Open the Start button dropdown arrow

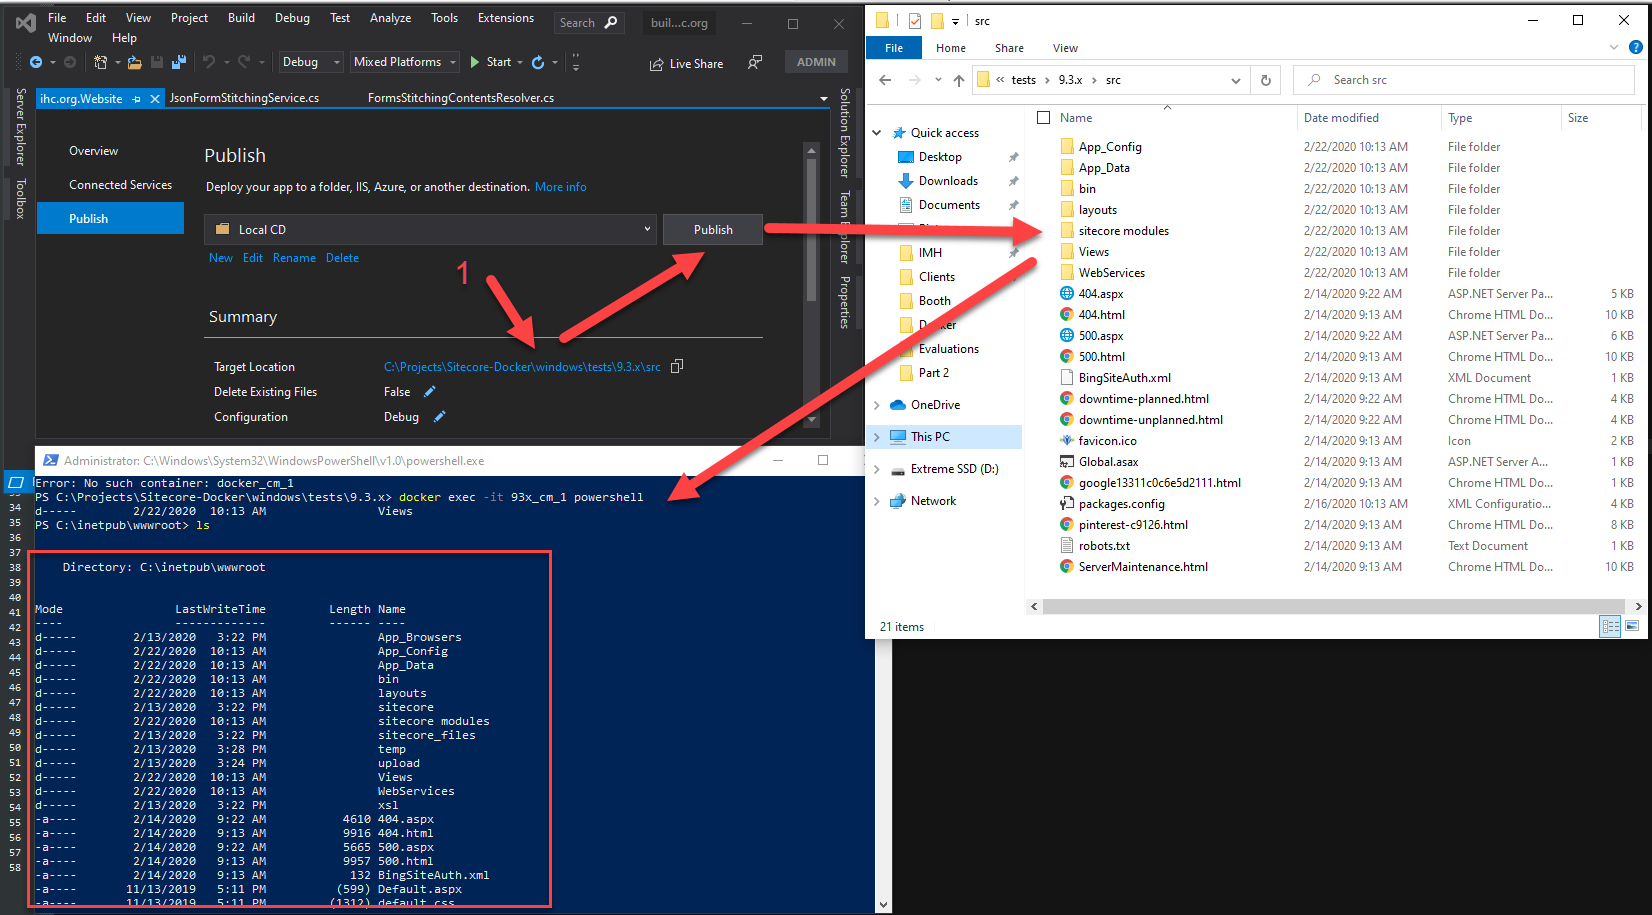coord(520,62)
